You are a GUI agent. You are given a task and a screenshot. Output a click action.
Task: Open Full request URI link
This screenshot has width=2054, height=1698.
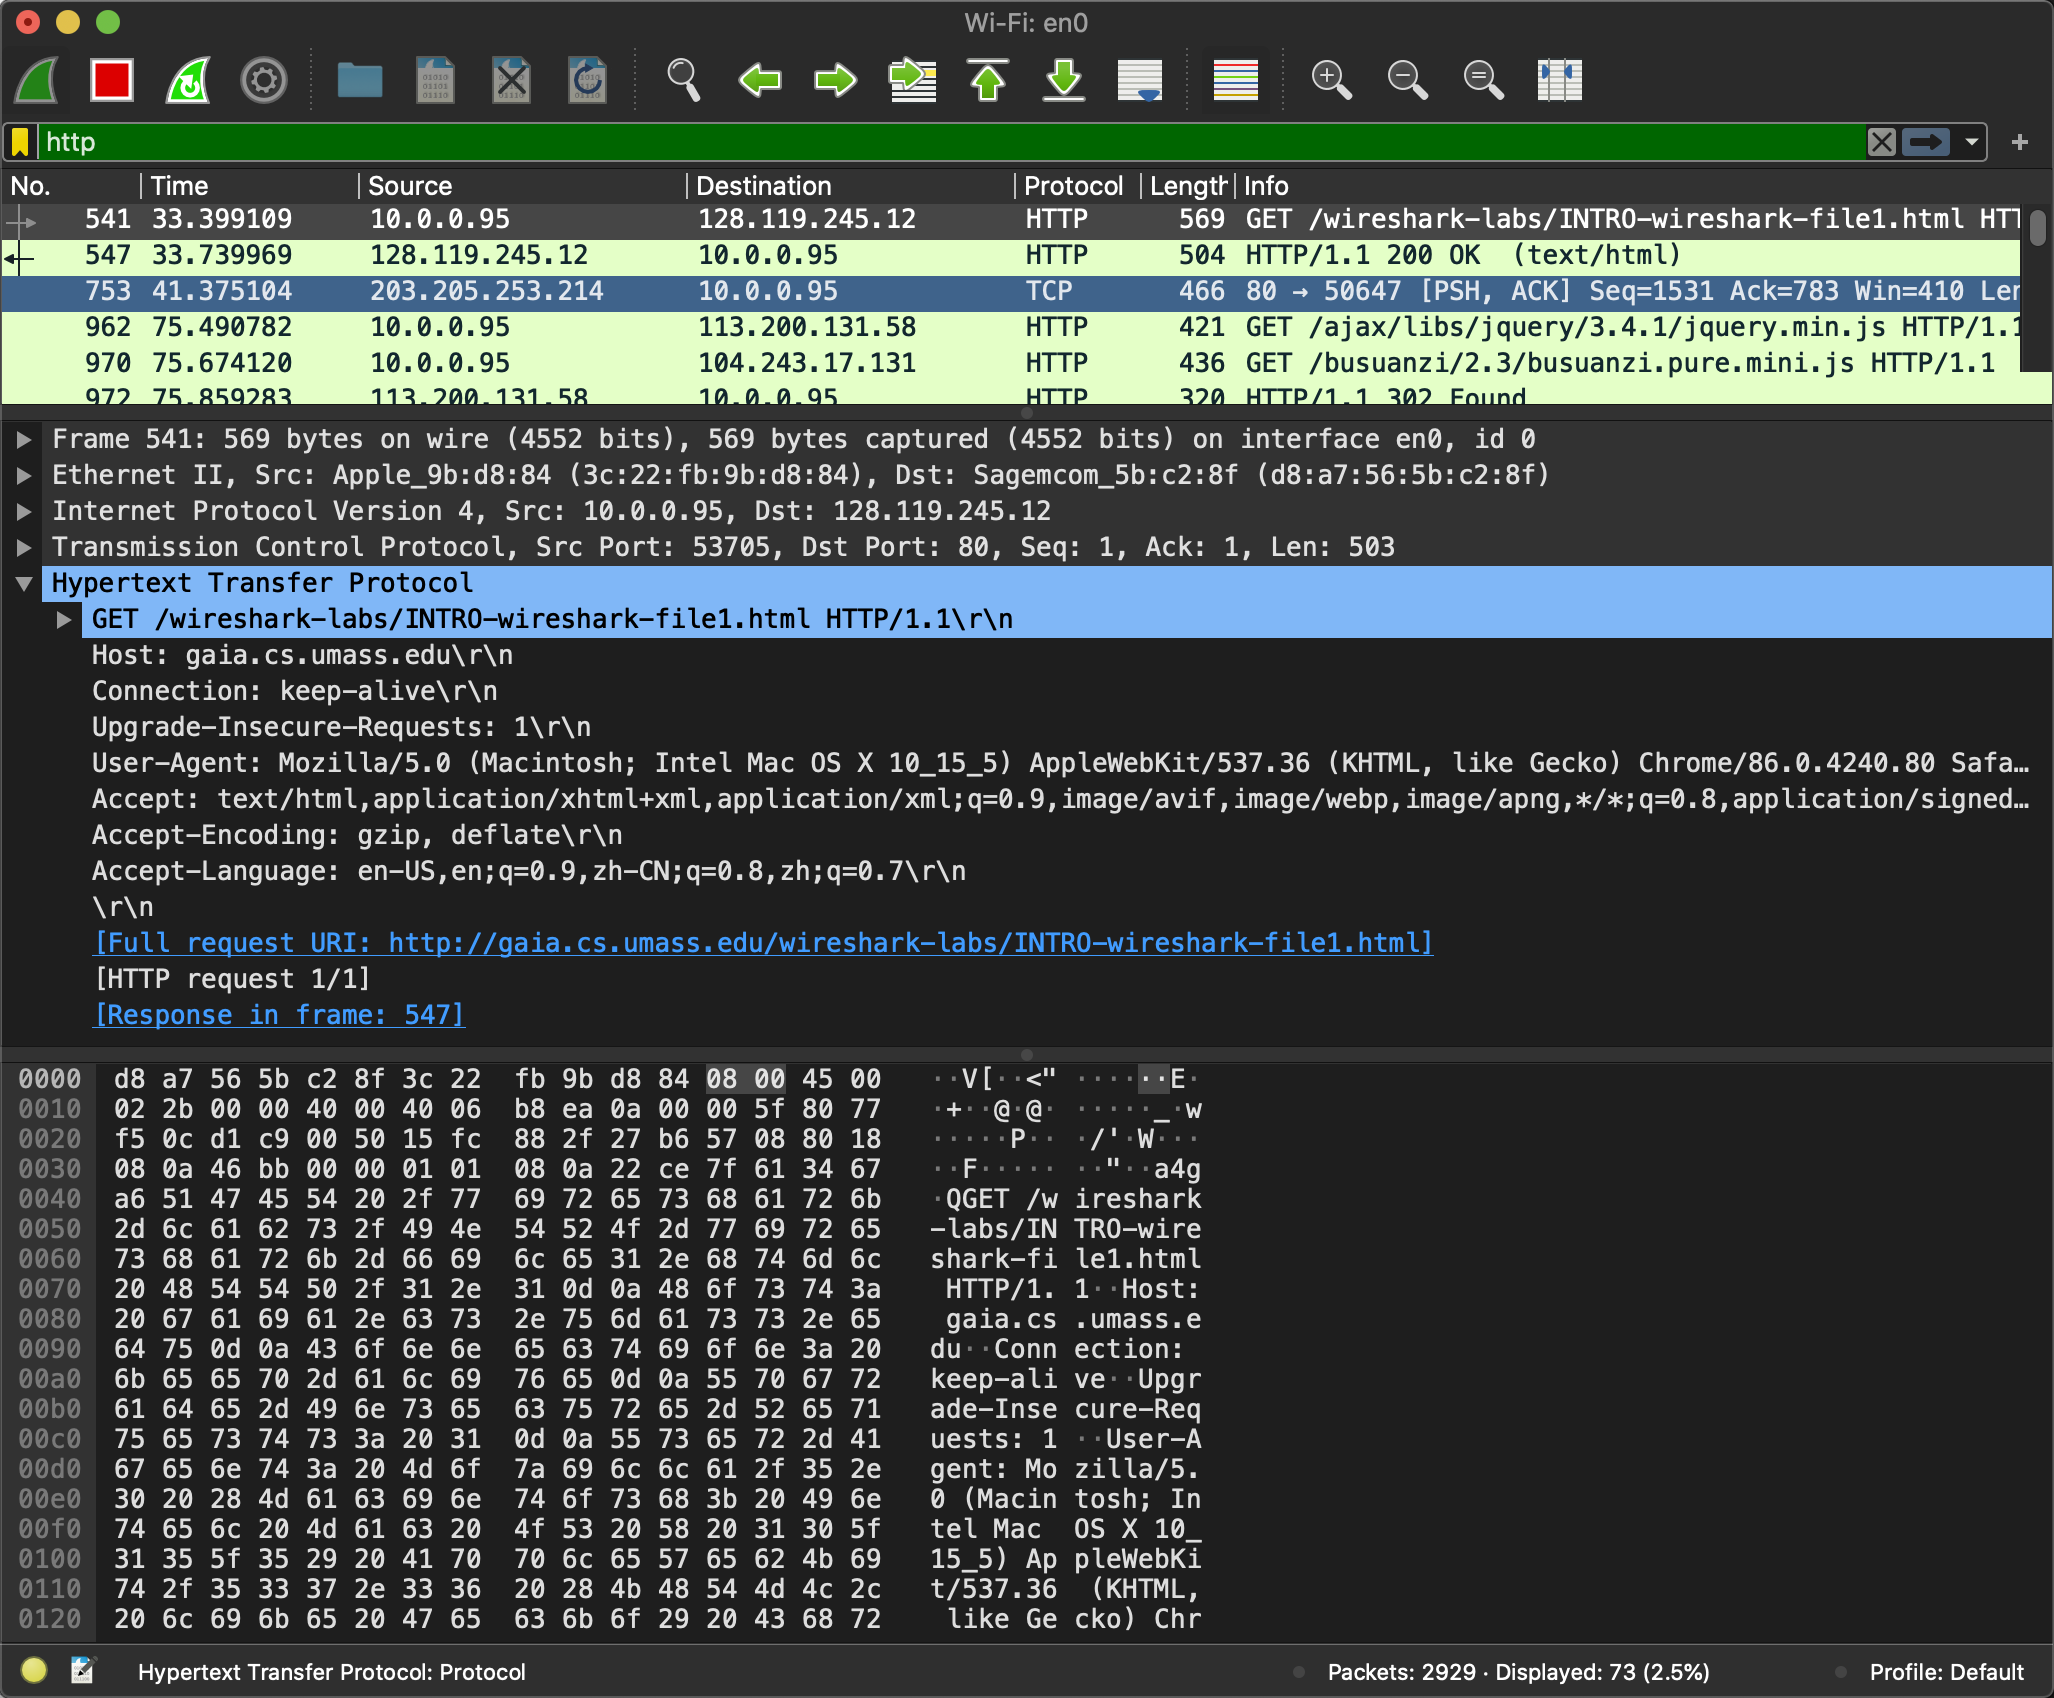pos(764,943)
